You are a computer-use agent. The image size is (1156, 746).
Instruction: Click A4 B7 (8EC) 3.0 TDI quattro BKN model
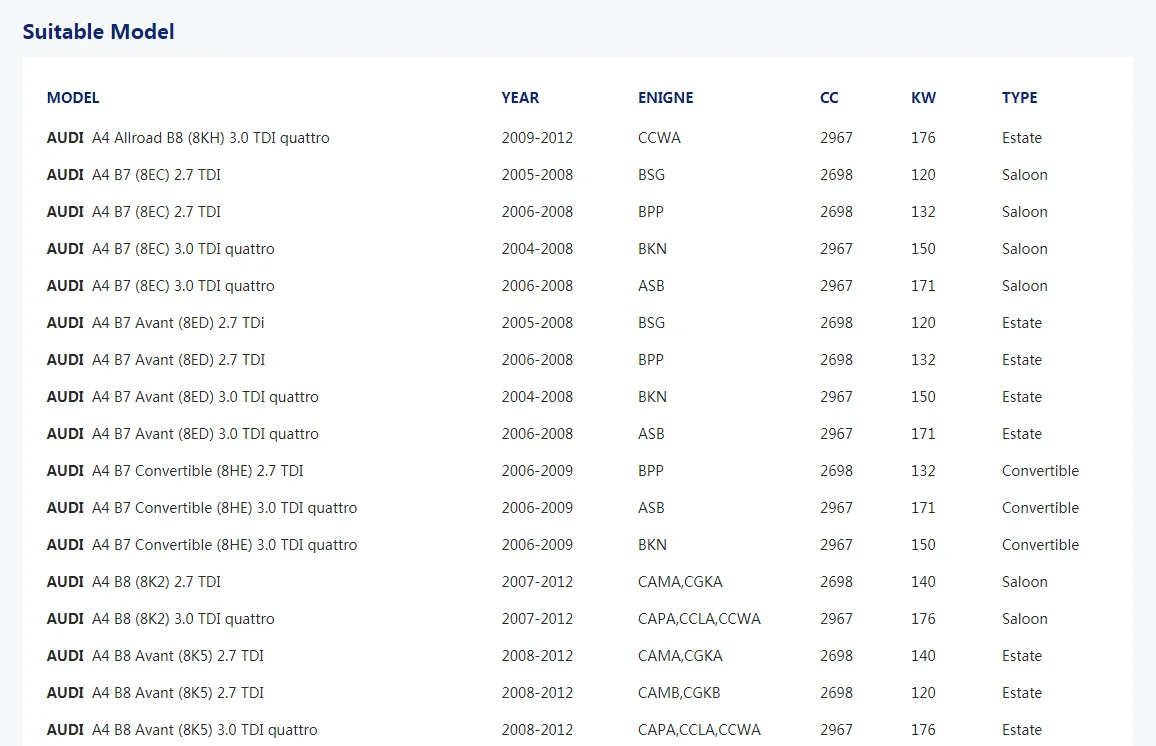(x=161, y=249)
